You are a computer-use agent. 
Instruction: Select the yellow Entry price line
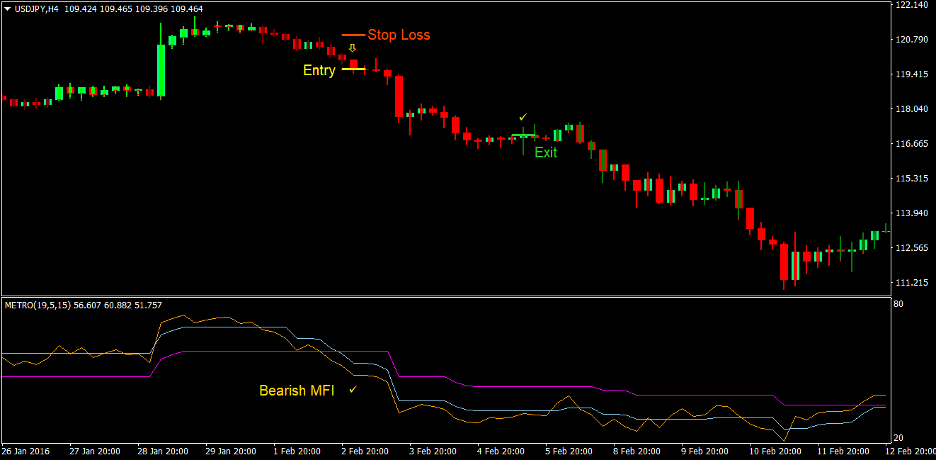[x=353, y=69]
